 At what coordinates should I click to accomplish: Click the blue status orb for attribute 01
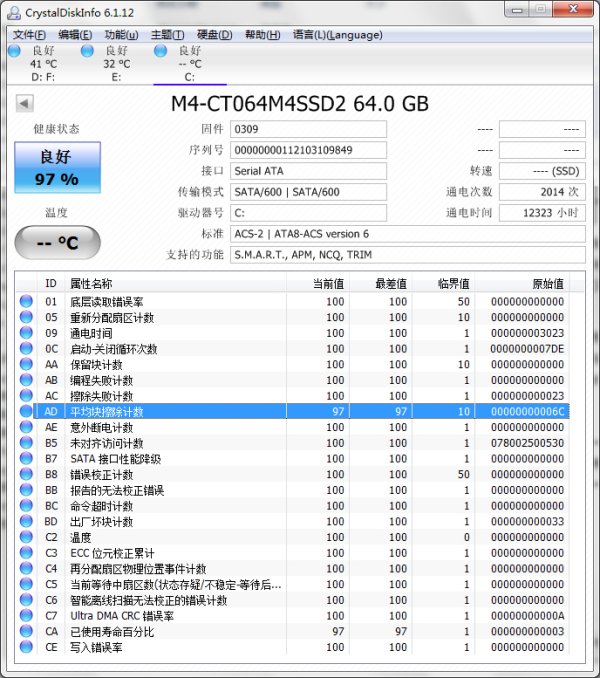[x=26, y=302]
